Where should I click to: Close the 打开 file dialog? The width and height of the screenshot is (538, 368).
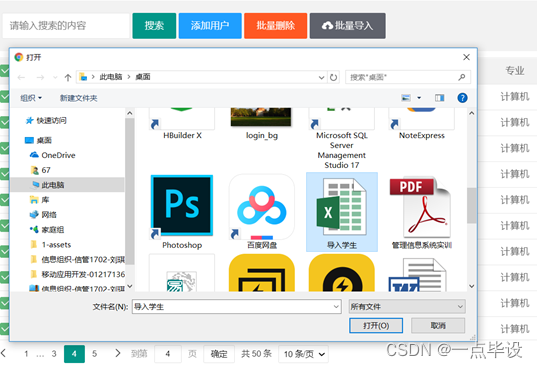466,57
